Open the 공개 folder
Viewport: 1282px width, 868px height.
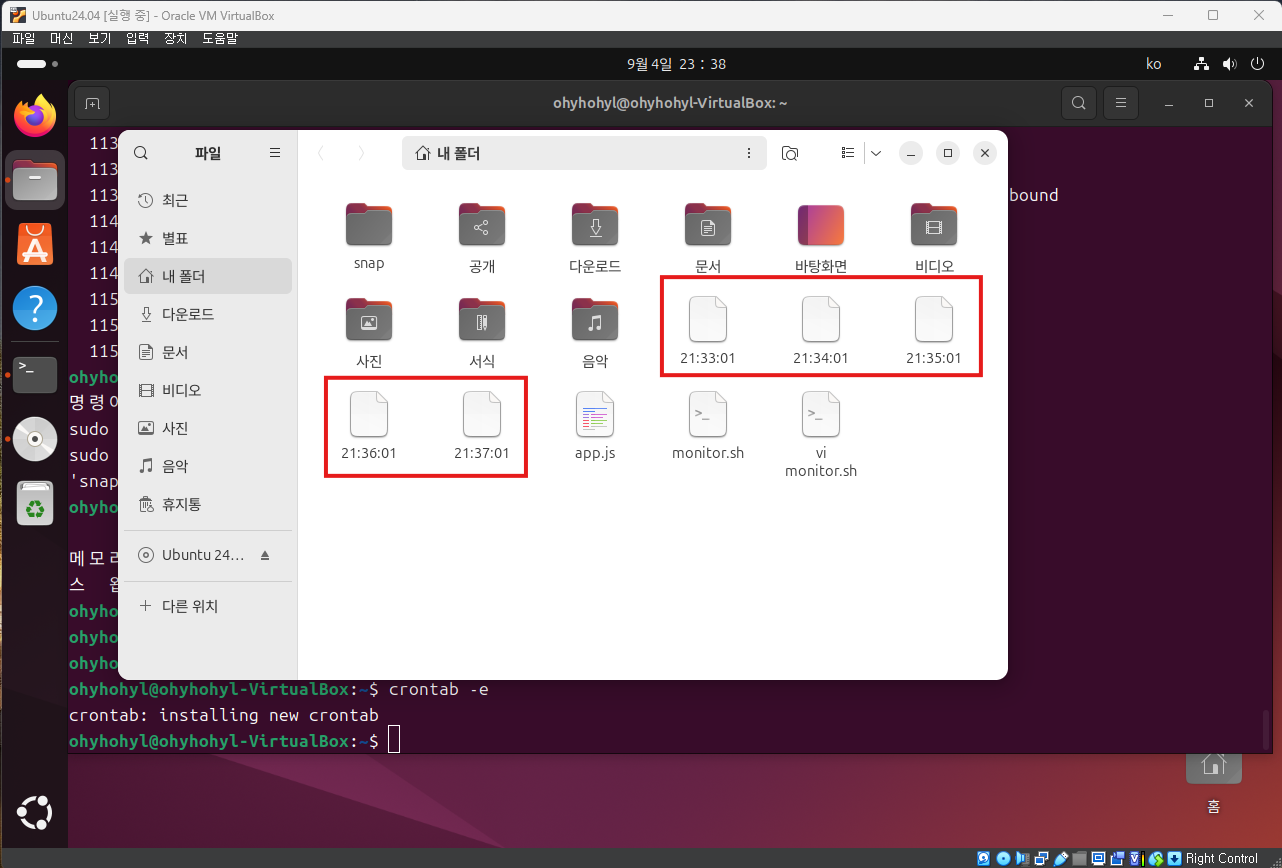482,238
